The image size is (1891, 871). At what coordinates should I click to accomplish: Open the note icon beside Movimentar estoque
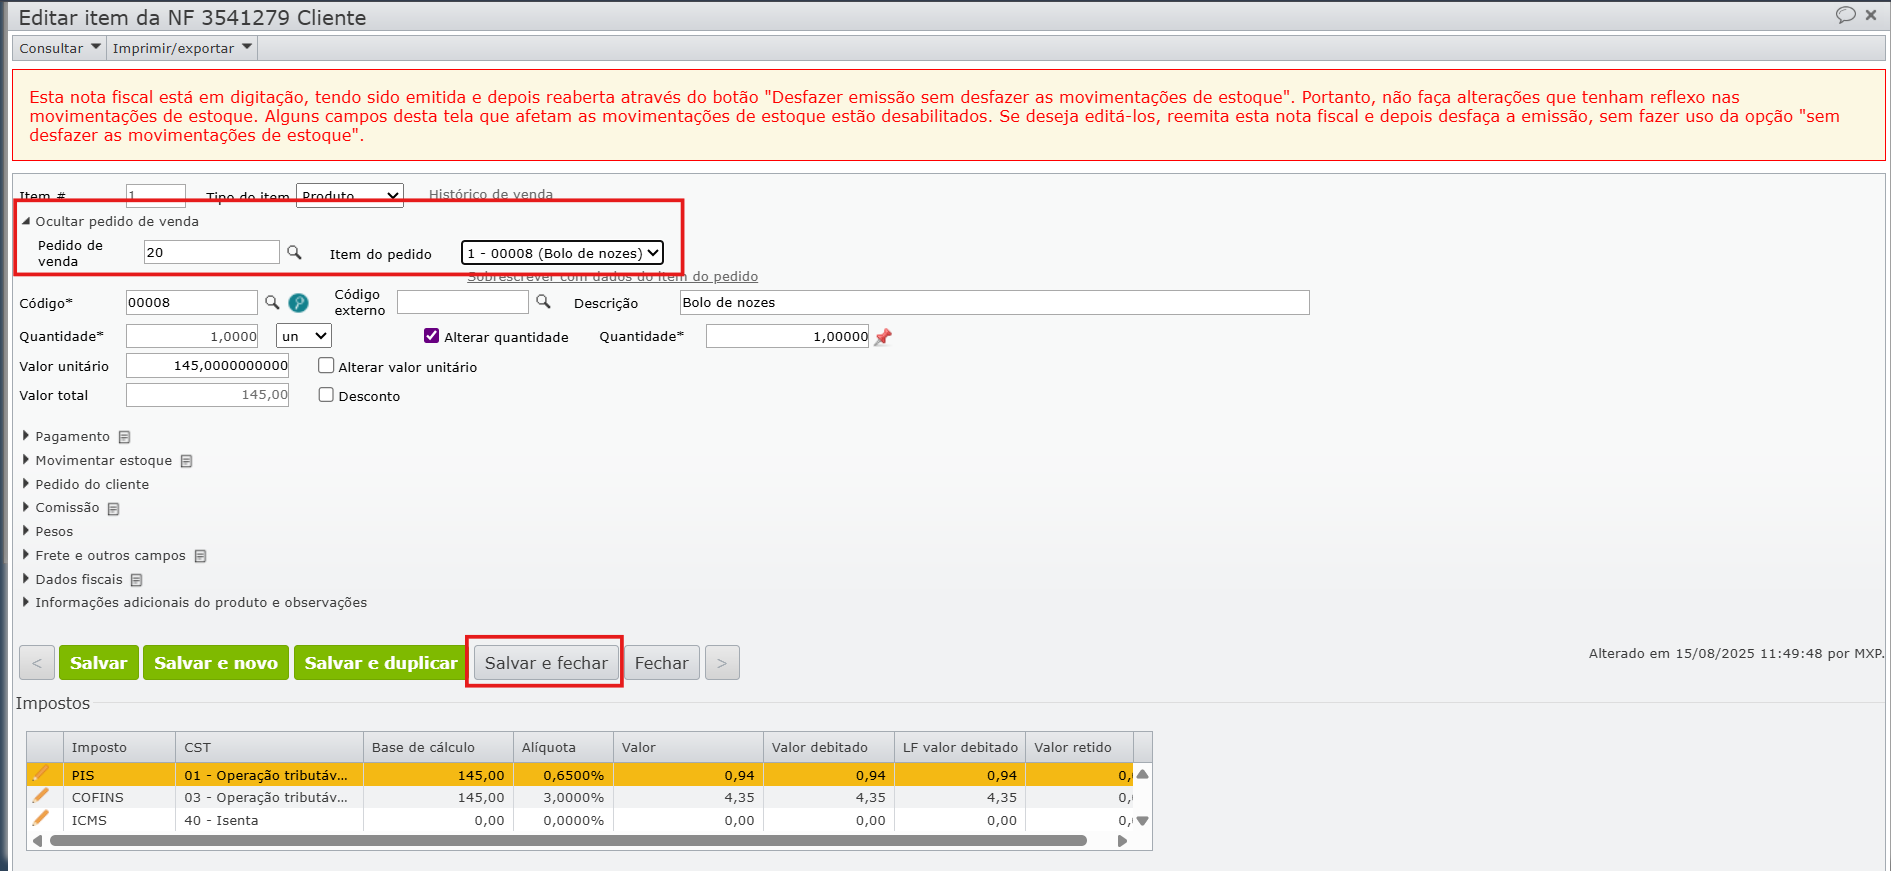click(187, 461)
